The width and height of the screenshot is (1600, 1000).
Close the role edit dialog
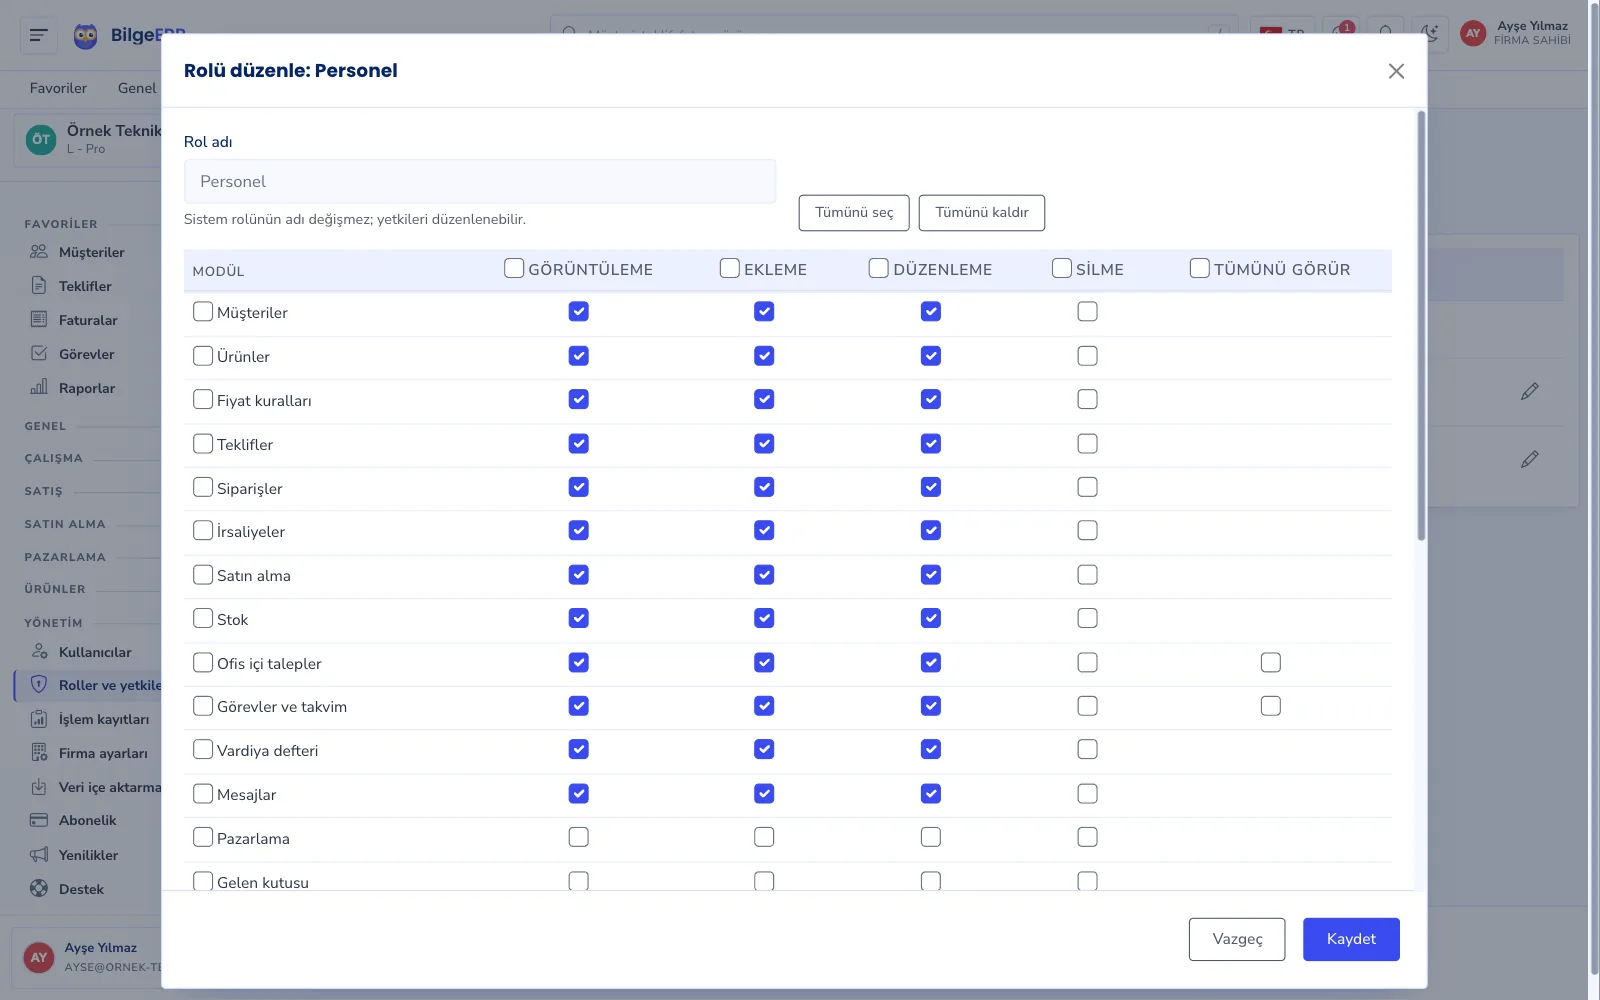(x=1396, y=71)
